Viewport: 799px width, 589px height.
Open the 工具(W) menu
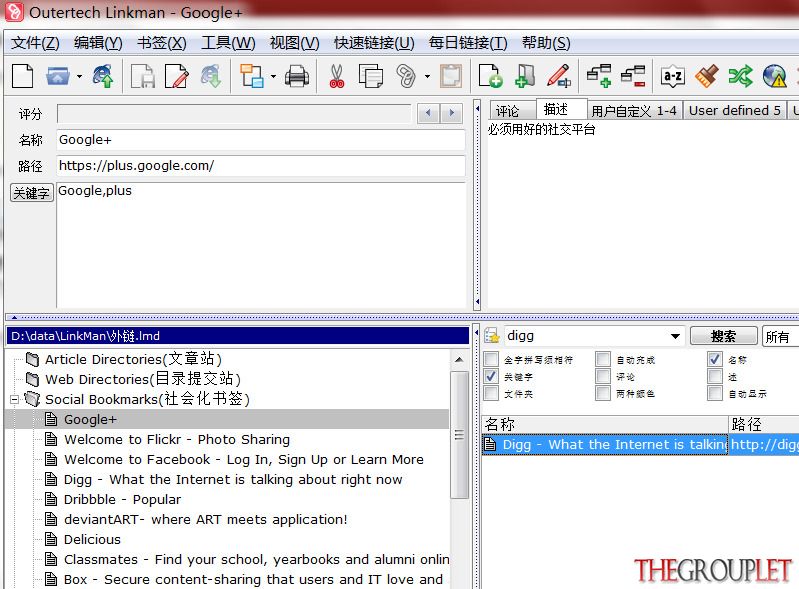tap(228, 43)
